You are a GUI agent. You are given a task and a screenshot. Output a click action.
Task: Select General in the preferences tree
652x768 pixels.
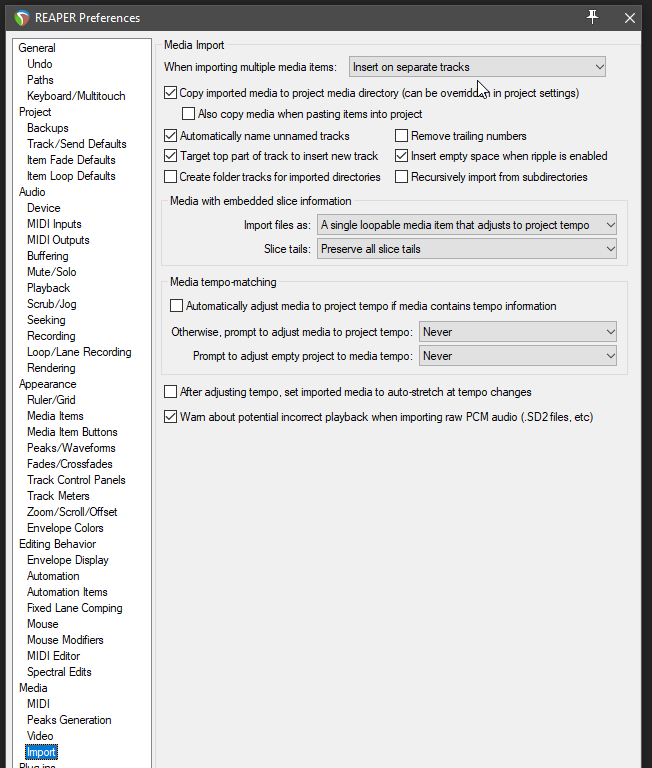37,48
